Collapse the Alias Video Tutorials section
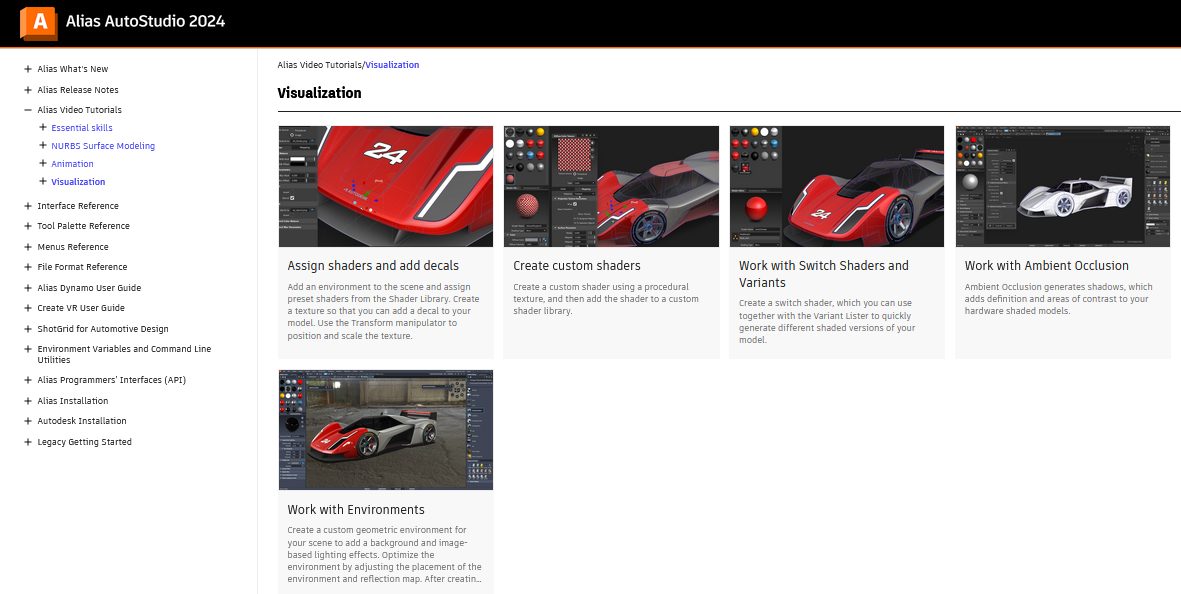Viewport: 1181px width, 594px height. (26, 110)
